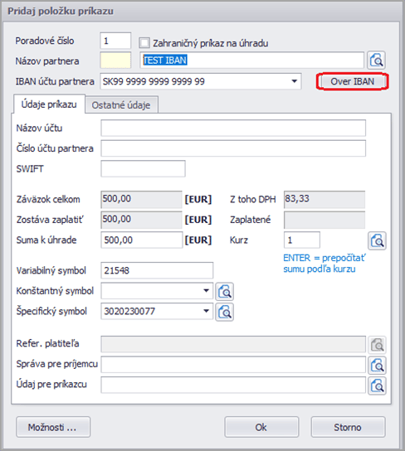This screenshot has height=451, width=405.
Task: Click the Suma k úhrade field
Action: click(x=142, y=240)
